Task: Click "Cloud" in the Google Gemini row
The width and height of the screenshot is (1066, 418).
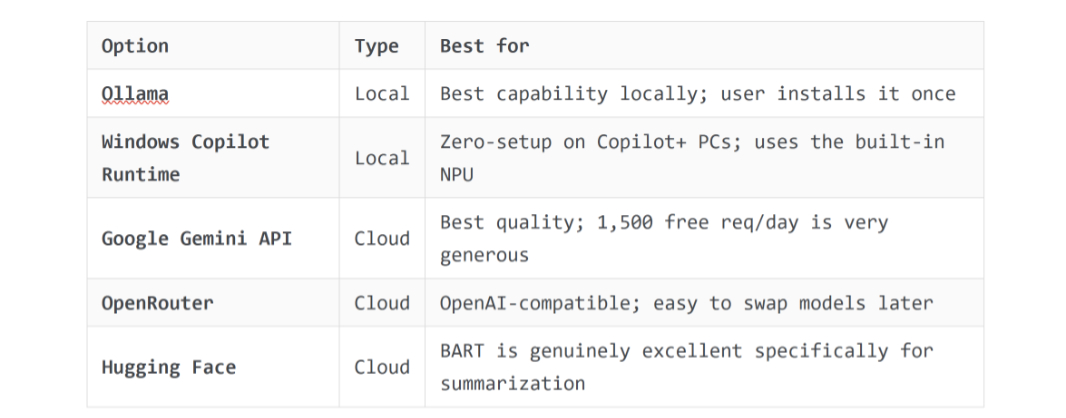Action: 382,239
